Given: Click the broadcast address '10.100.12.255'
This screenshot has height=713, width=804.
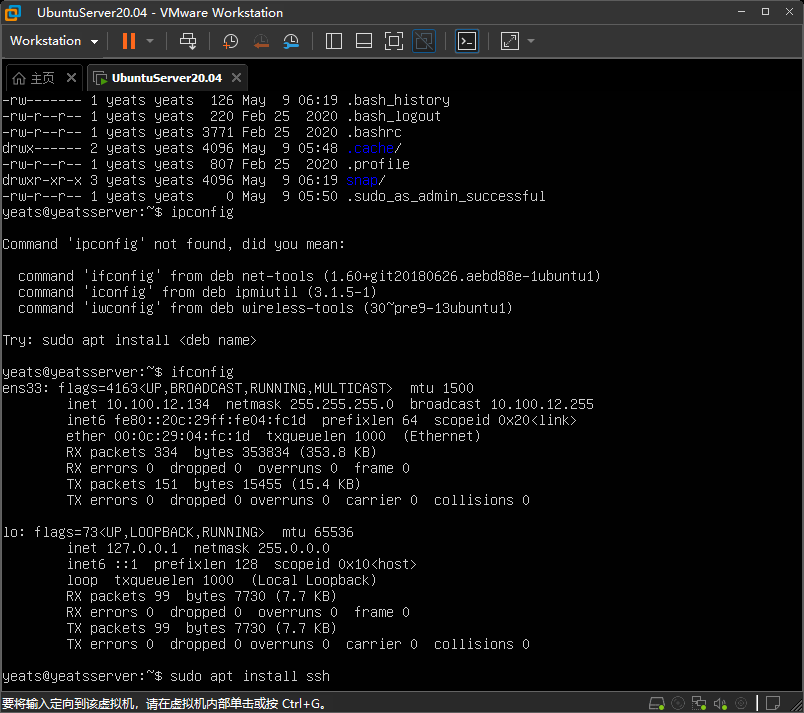Looking at the screenshot, I should 542,404.
